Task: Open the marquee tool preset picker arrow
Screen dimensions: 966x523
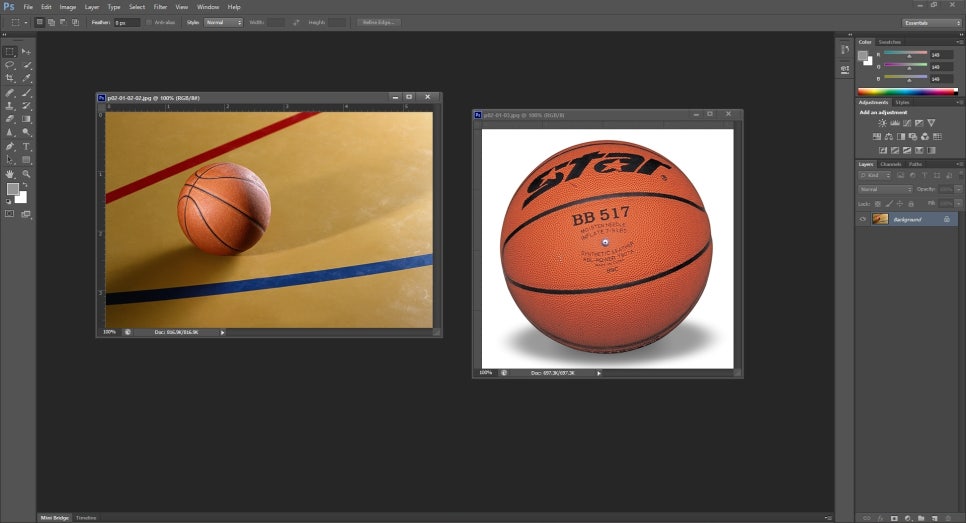Action: point(26,22)
